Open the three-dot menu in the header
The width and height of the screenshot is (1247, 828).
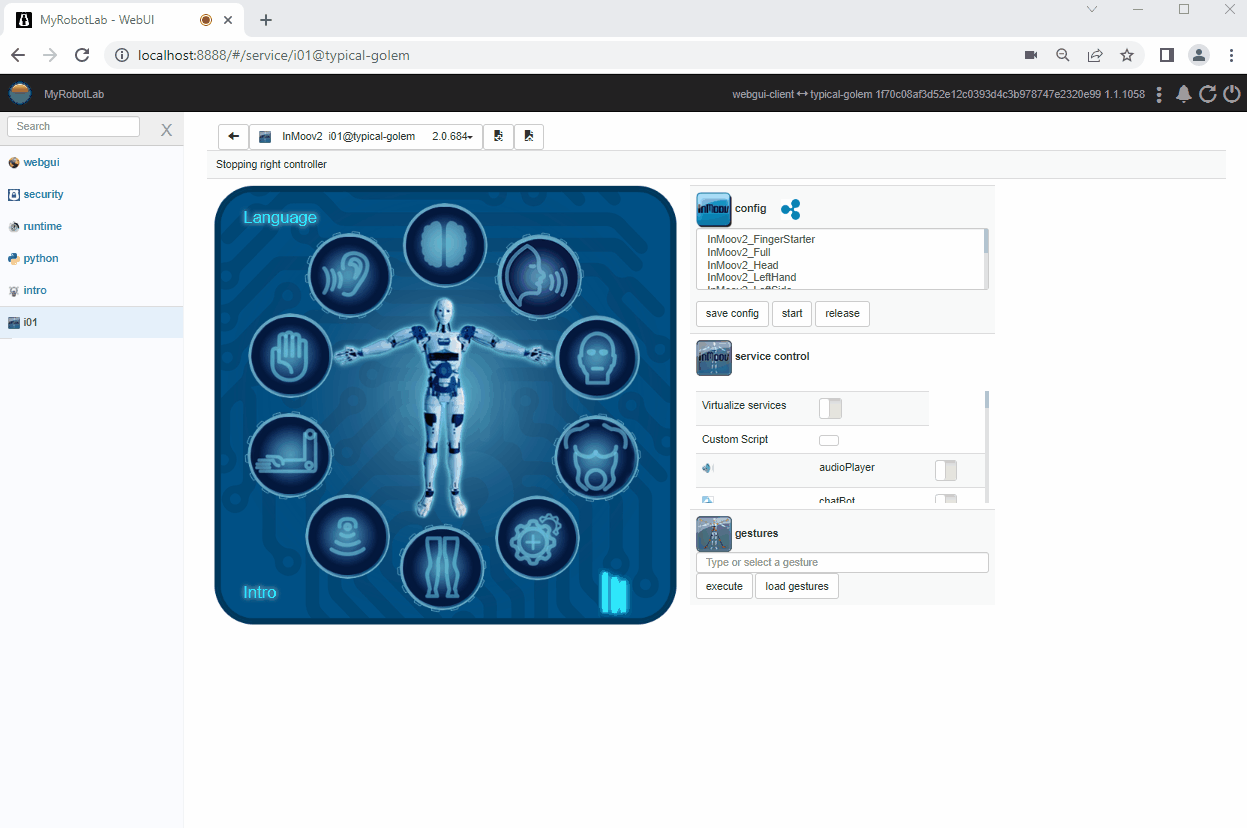coord(1159,94)
